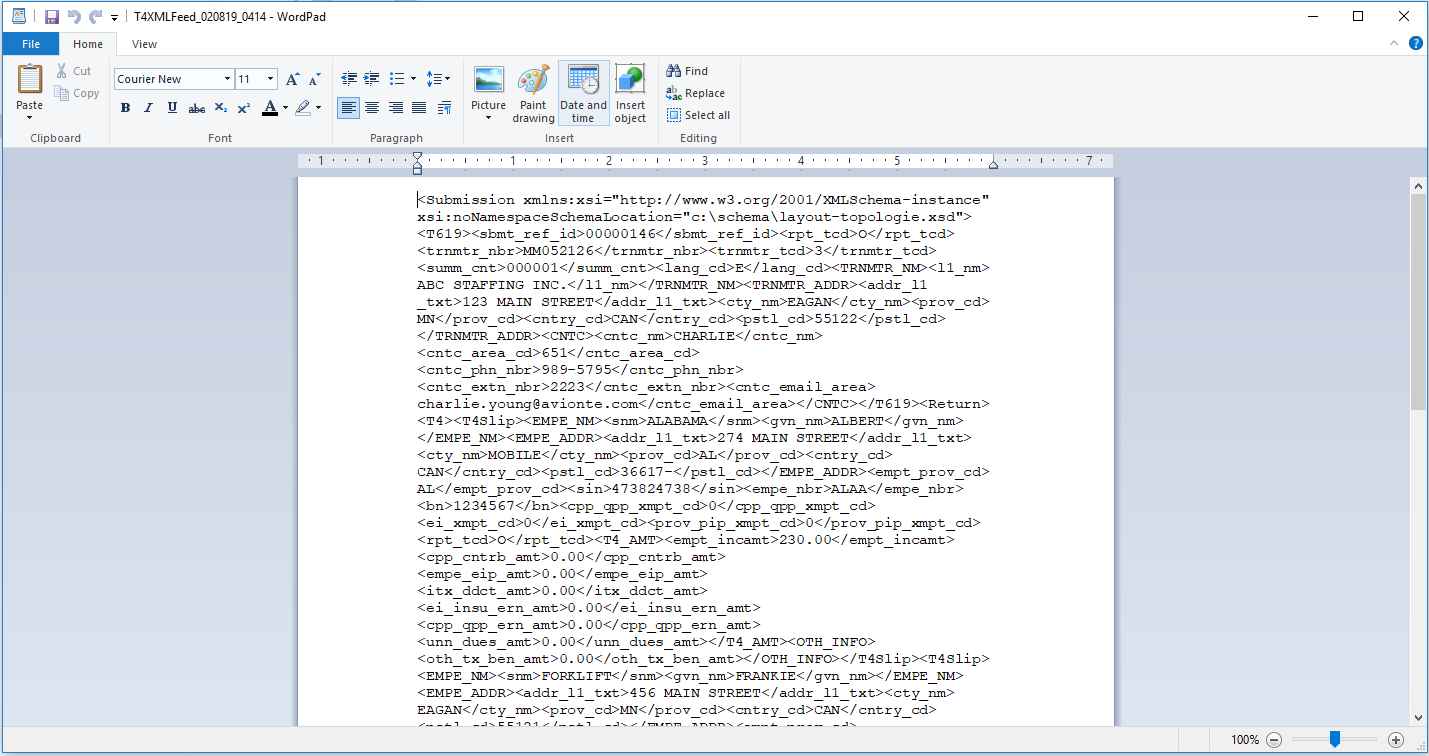The height and width of the screenshot is (756, 1429).
Task: Align text to the right
Action: tap(396, 108)
